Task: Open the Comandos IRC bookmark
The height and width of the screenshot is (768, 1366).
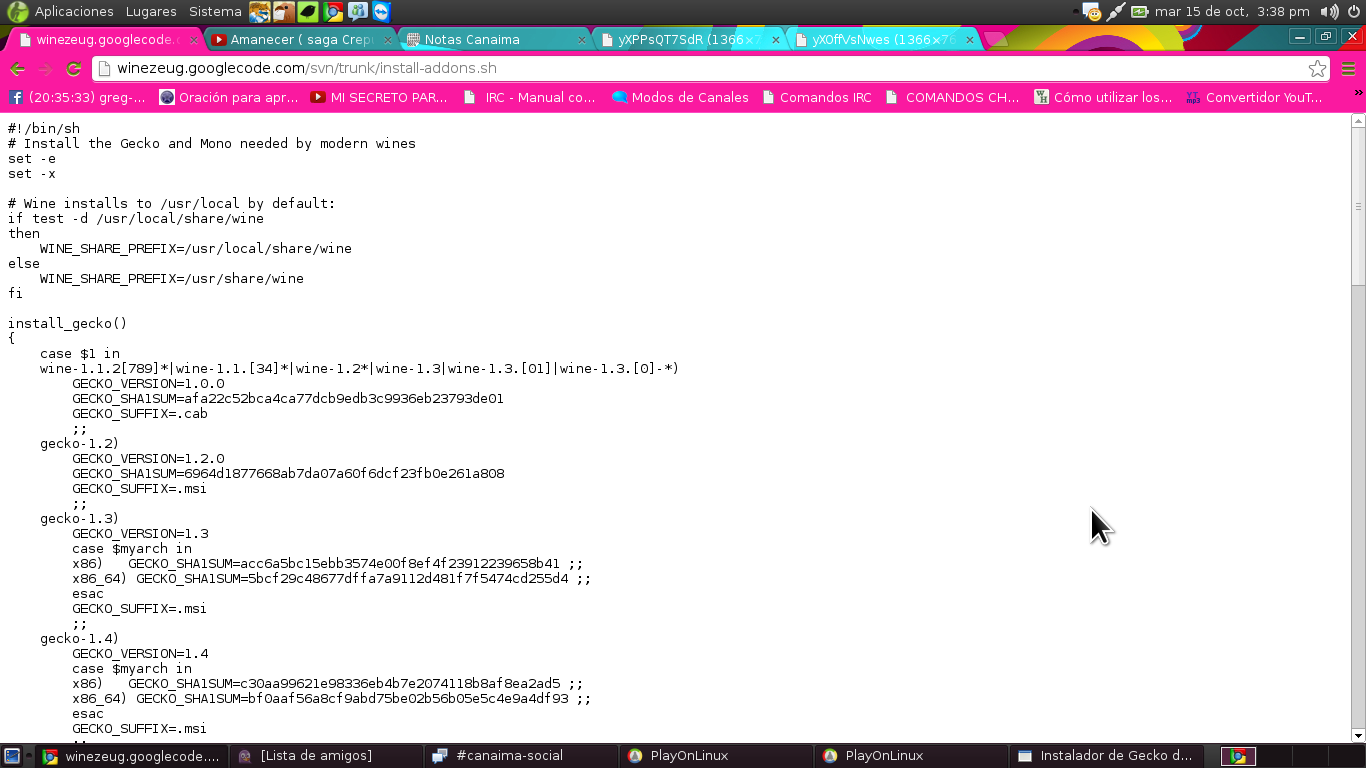Action: (x=817, y=98)
